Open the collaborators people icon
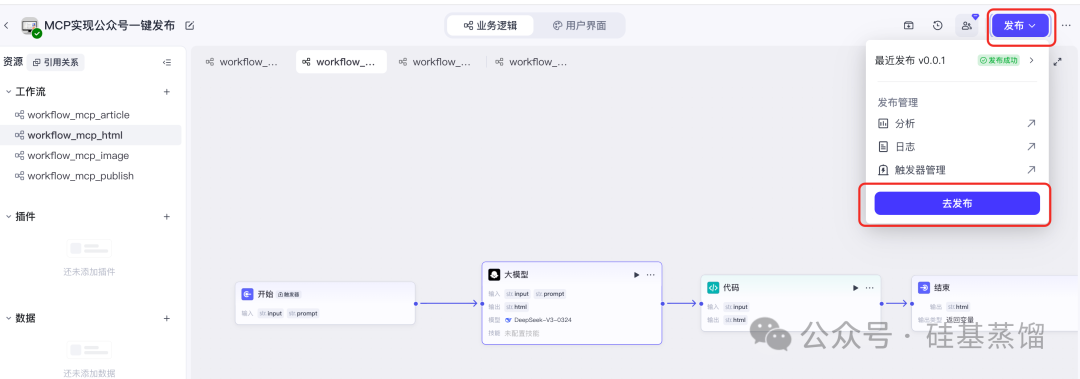Viewport: 1080px width, 379px height. (966, 25)
